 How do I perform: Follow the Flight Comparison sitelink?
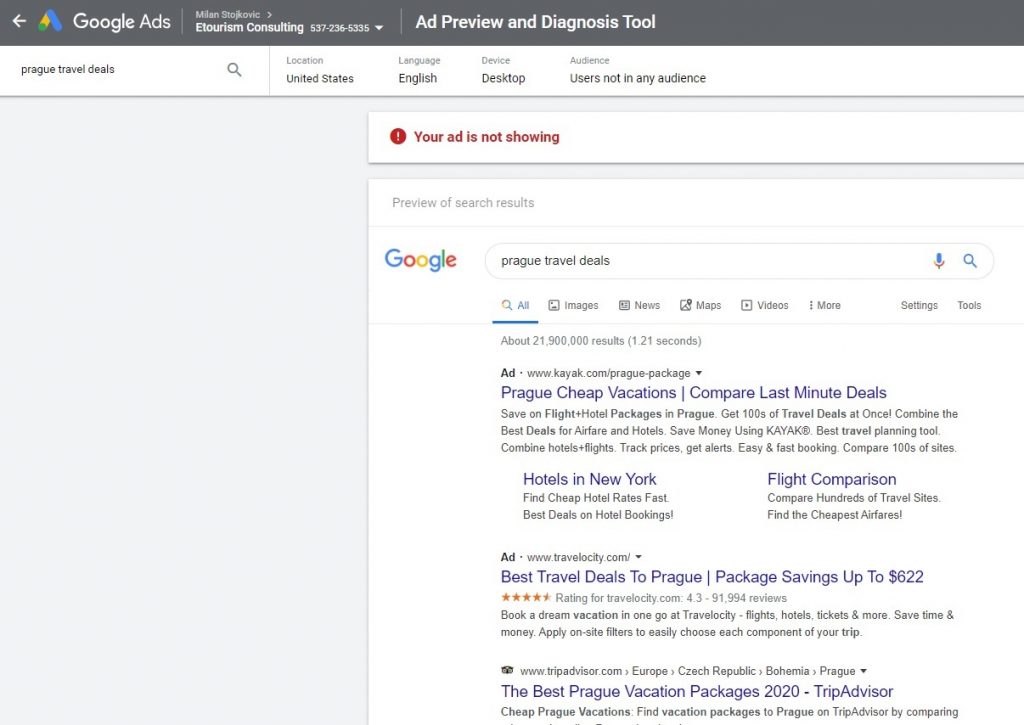point(831,479)
